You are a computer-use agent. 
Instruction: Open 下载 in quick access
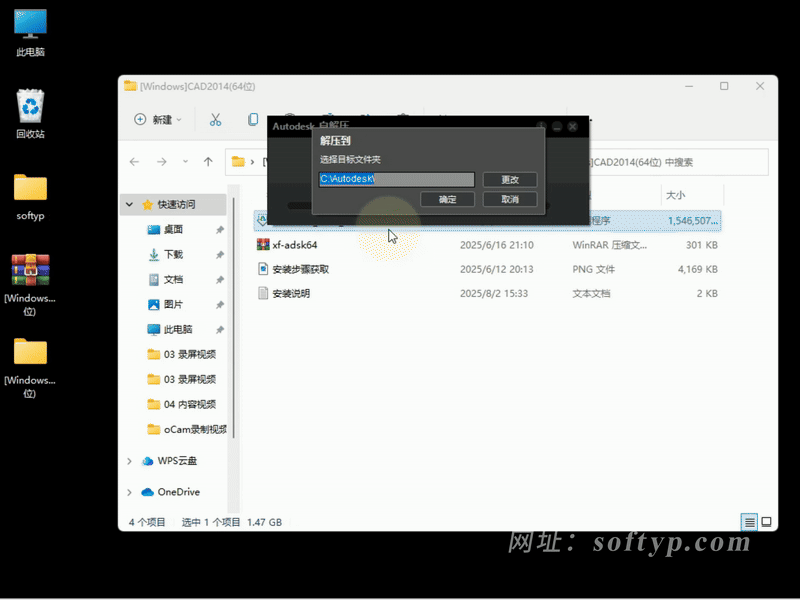173,255
